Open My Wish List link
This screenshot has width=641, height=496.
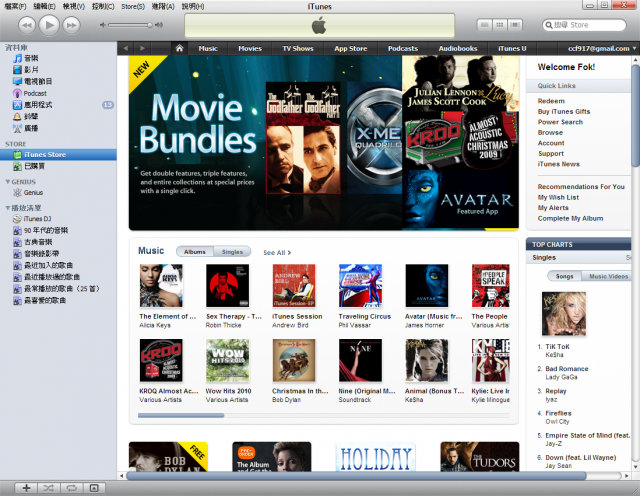pos(558,198)
